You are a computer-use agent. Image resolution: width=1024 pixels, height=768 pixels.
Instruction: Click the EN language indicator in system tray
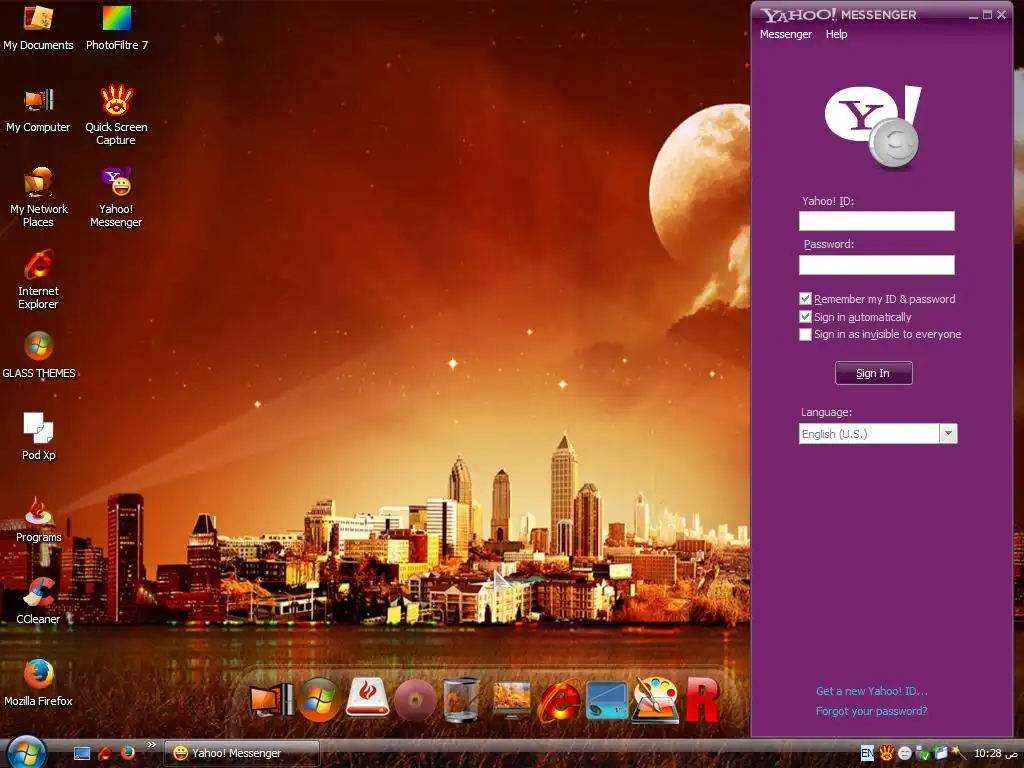click(x=867, y=754)
